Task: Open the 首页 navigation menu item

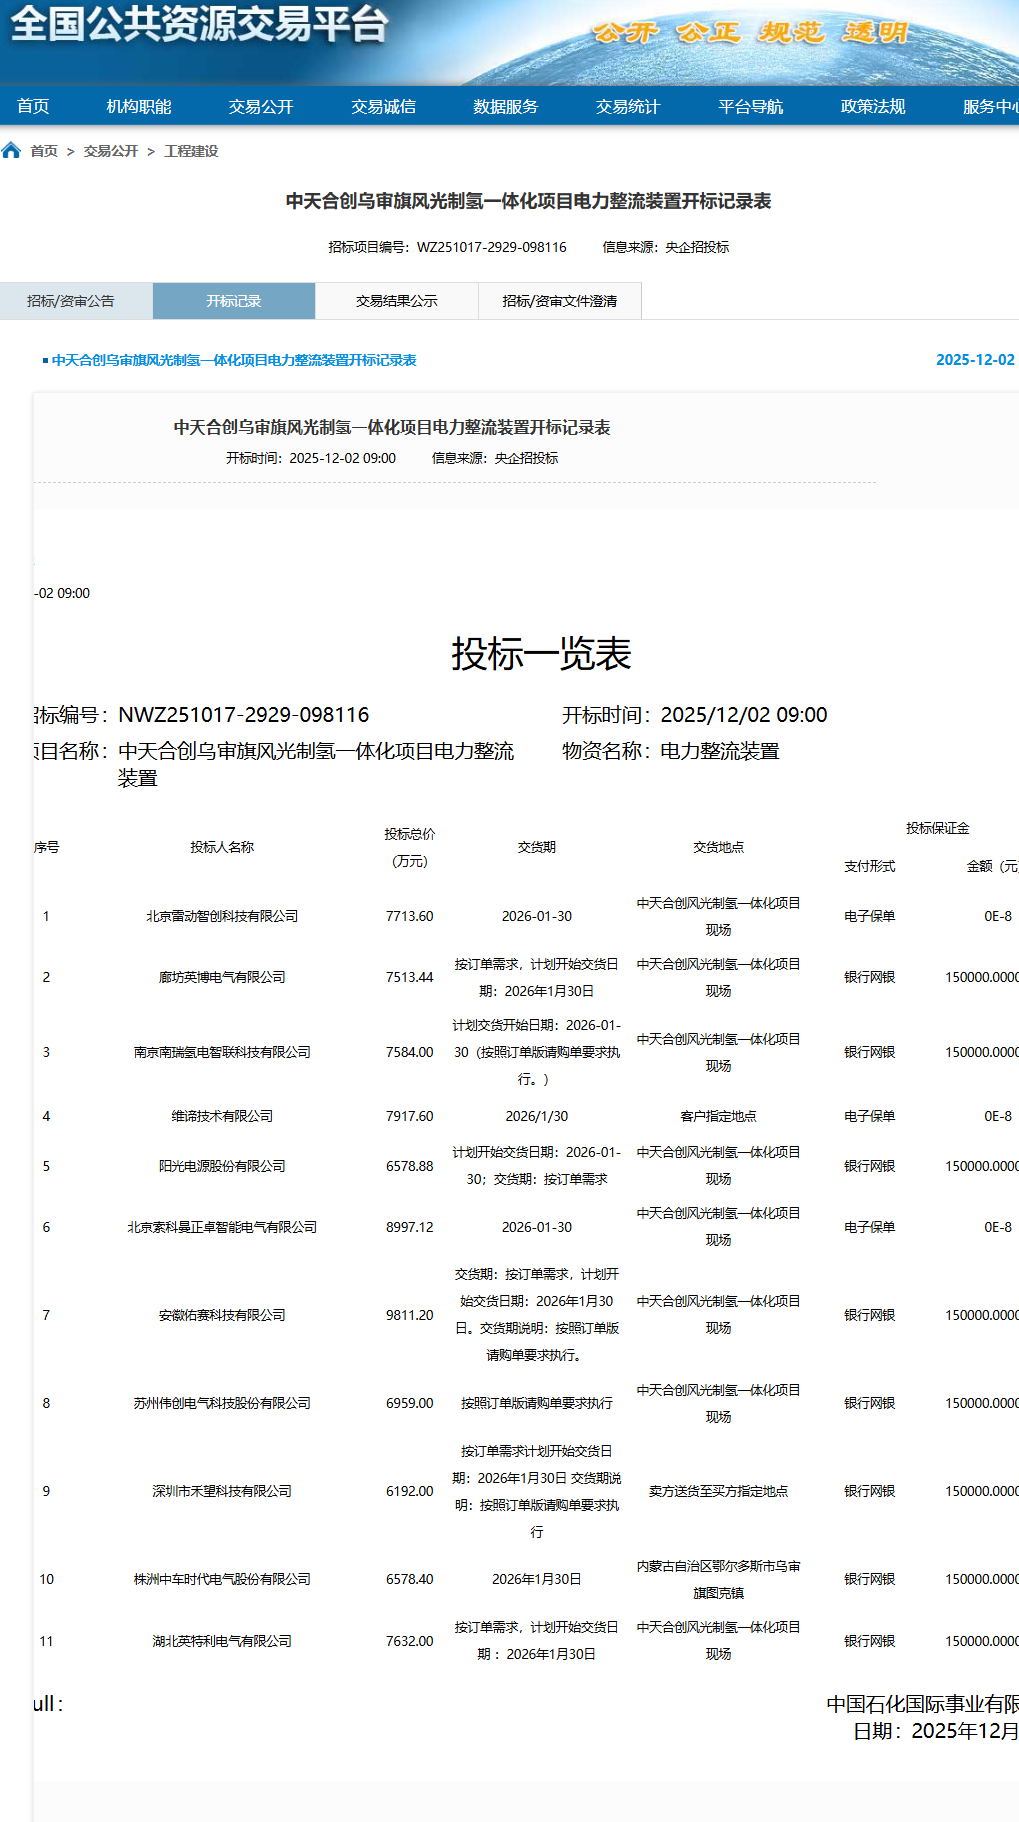Action: point(33,106)
